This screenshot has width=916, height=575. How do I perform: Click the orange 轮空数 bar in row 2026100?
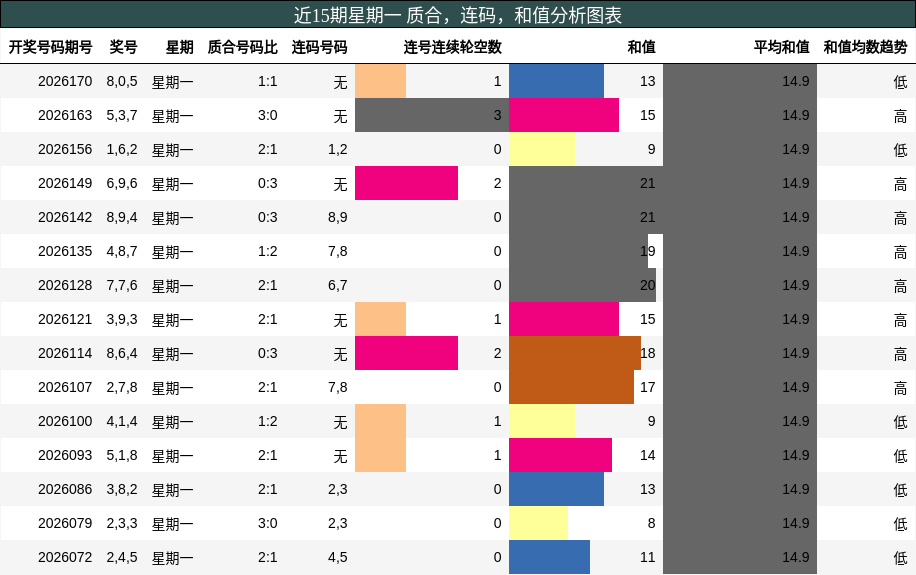click(380, 421)
